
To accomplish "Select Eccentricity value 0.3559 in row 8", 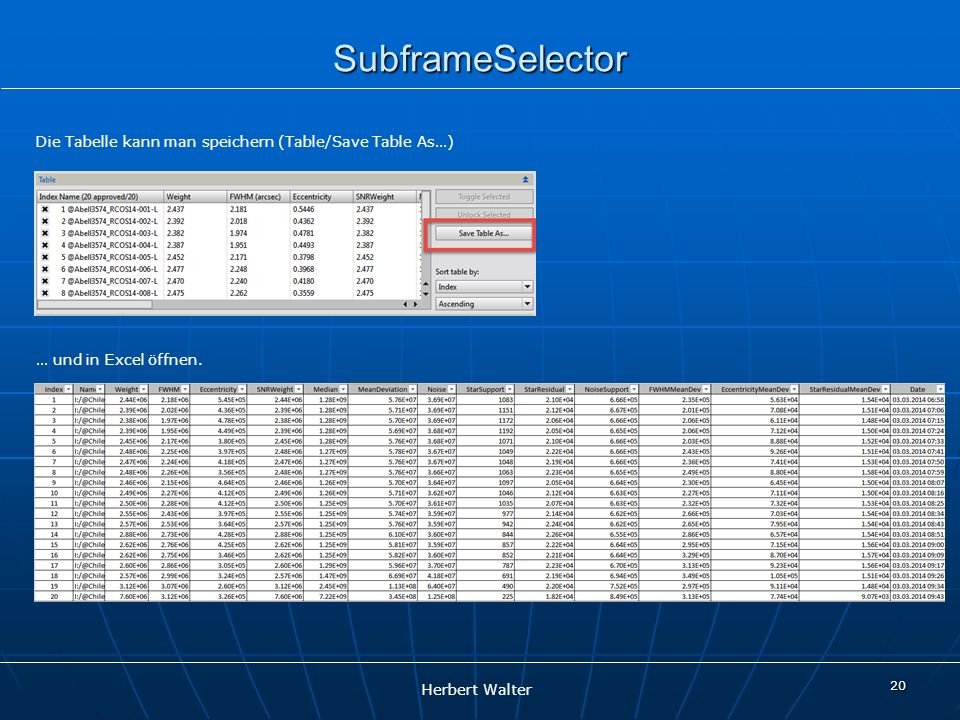I will click(x=303, y=293).
